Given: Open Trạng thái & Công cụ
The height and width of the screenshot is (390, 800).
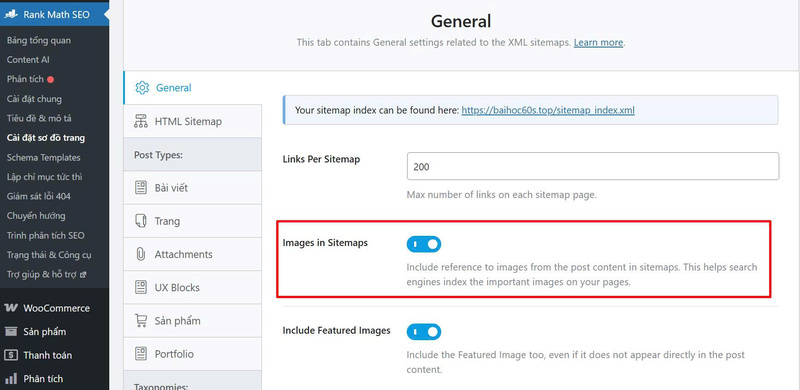Looking at the screenshot, I should coord(49,255).
